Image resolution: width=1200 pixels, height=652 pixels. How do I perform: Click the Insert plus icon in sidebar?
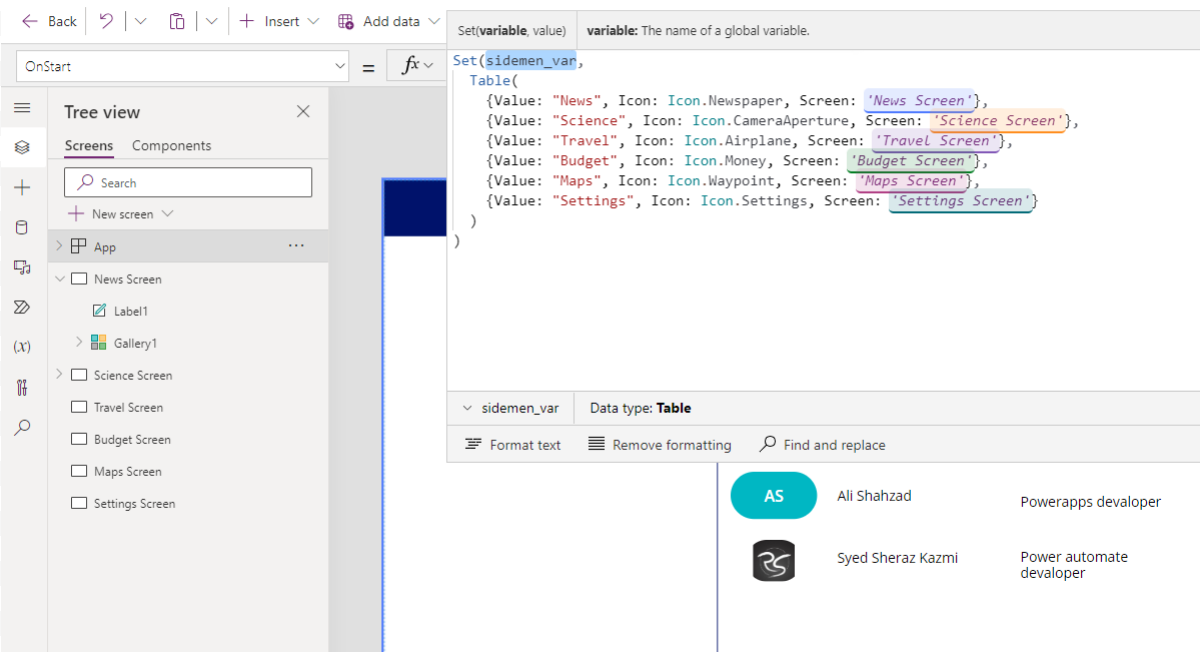pos(22,187)
